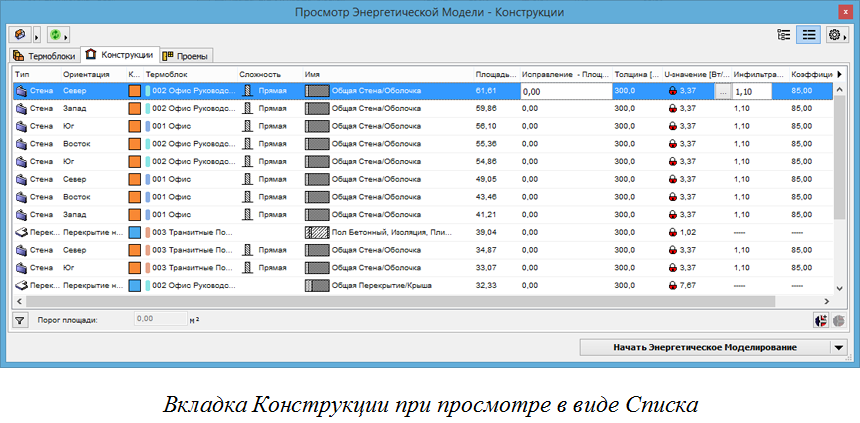The image size is (860, 423).
Task: Click the wall icon in the 59,86 area row
Action: [x=21, y=109]
